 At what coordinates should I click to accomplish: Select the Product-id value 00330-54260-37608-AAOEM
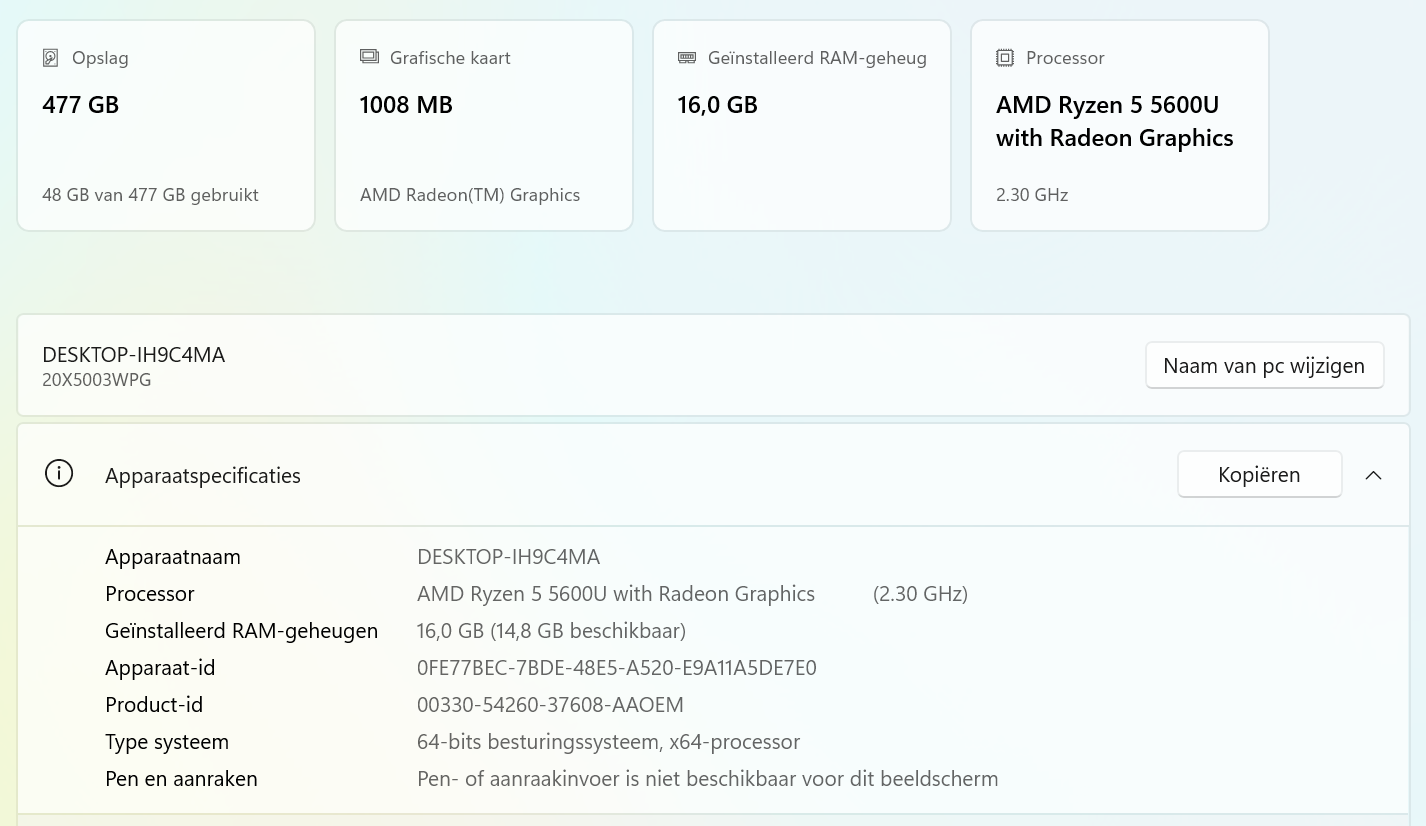550,705
